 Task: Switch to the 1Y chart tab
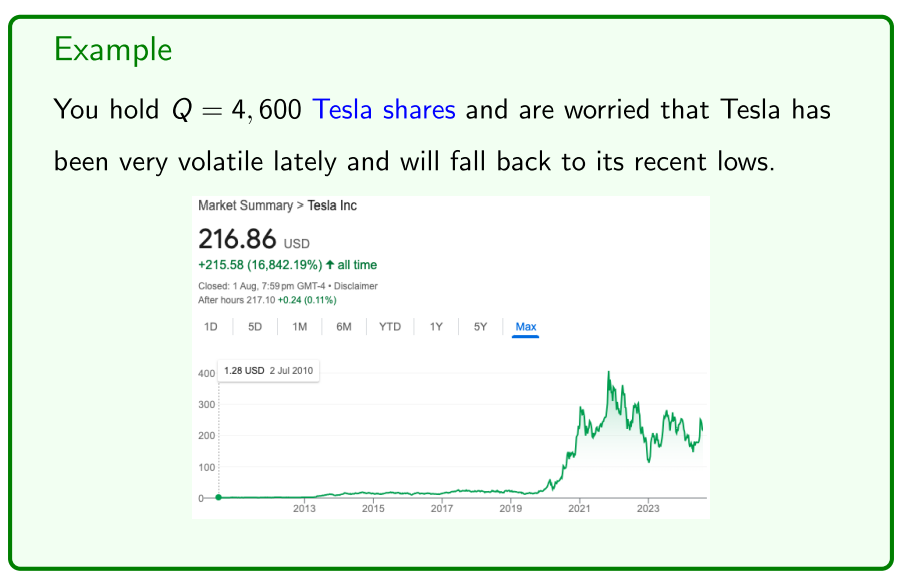(x=436, y=327)
